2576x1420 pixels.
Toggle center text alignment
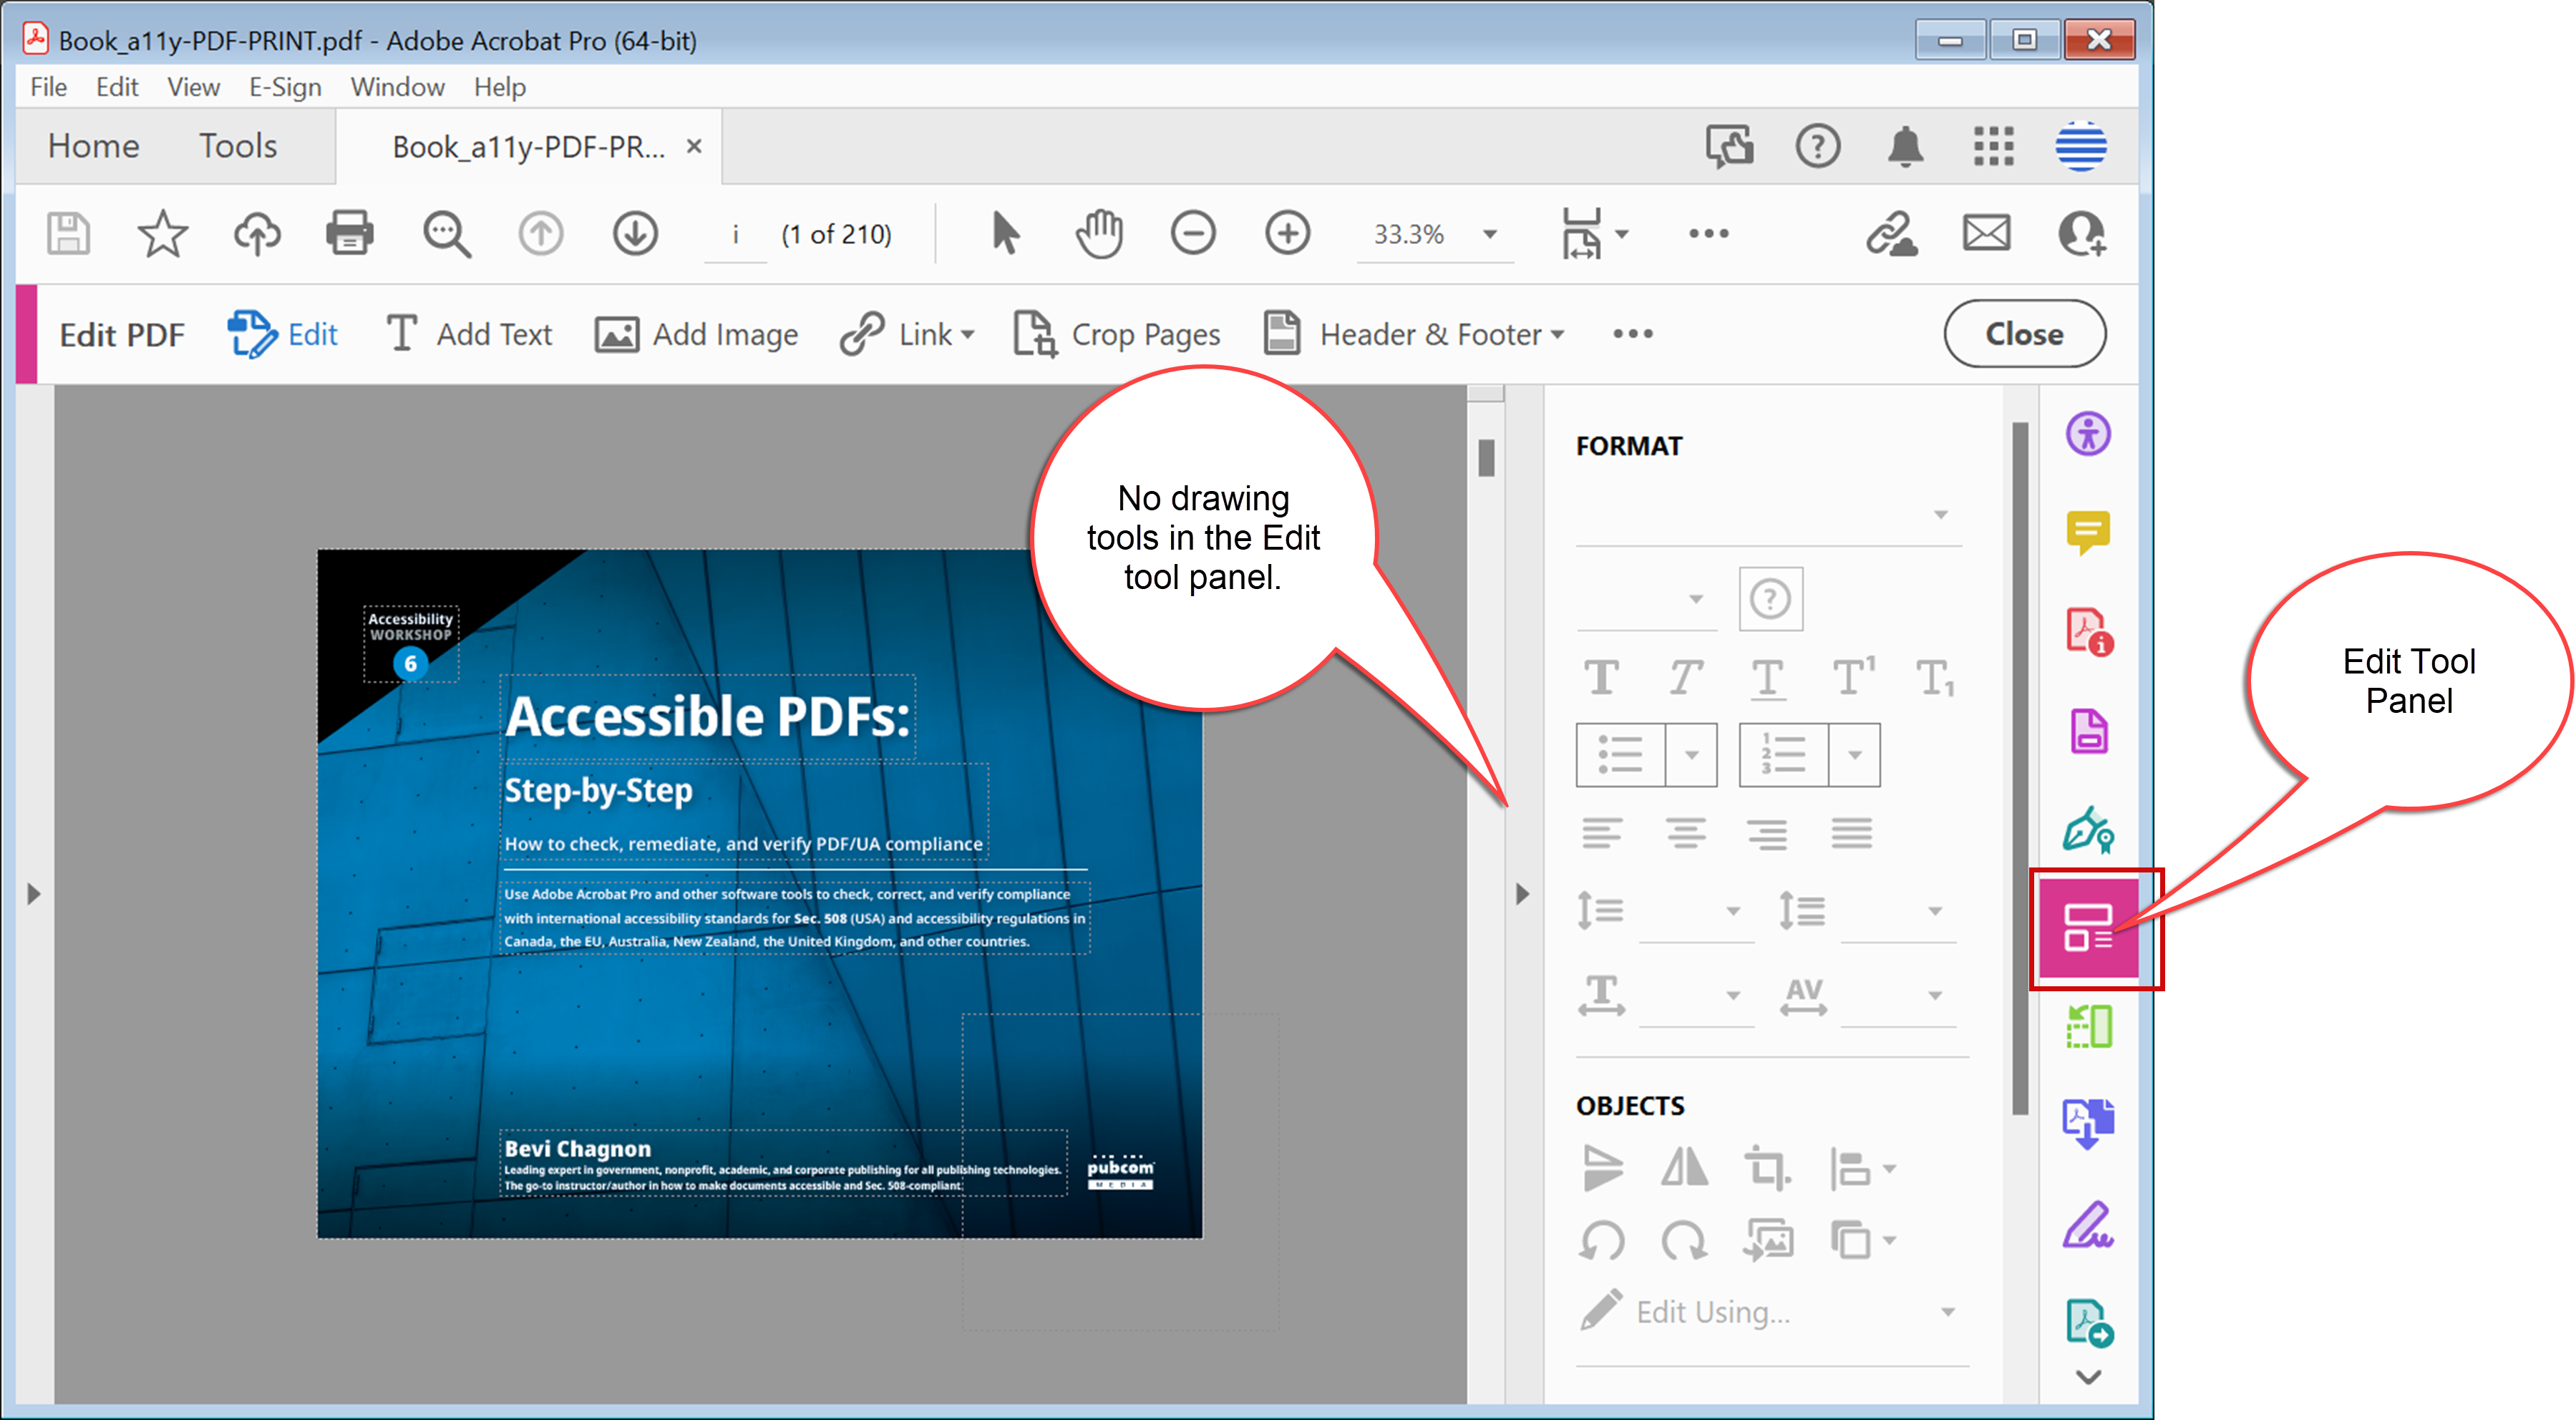tap(1685, 833)
